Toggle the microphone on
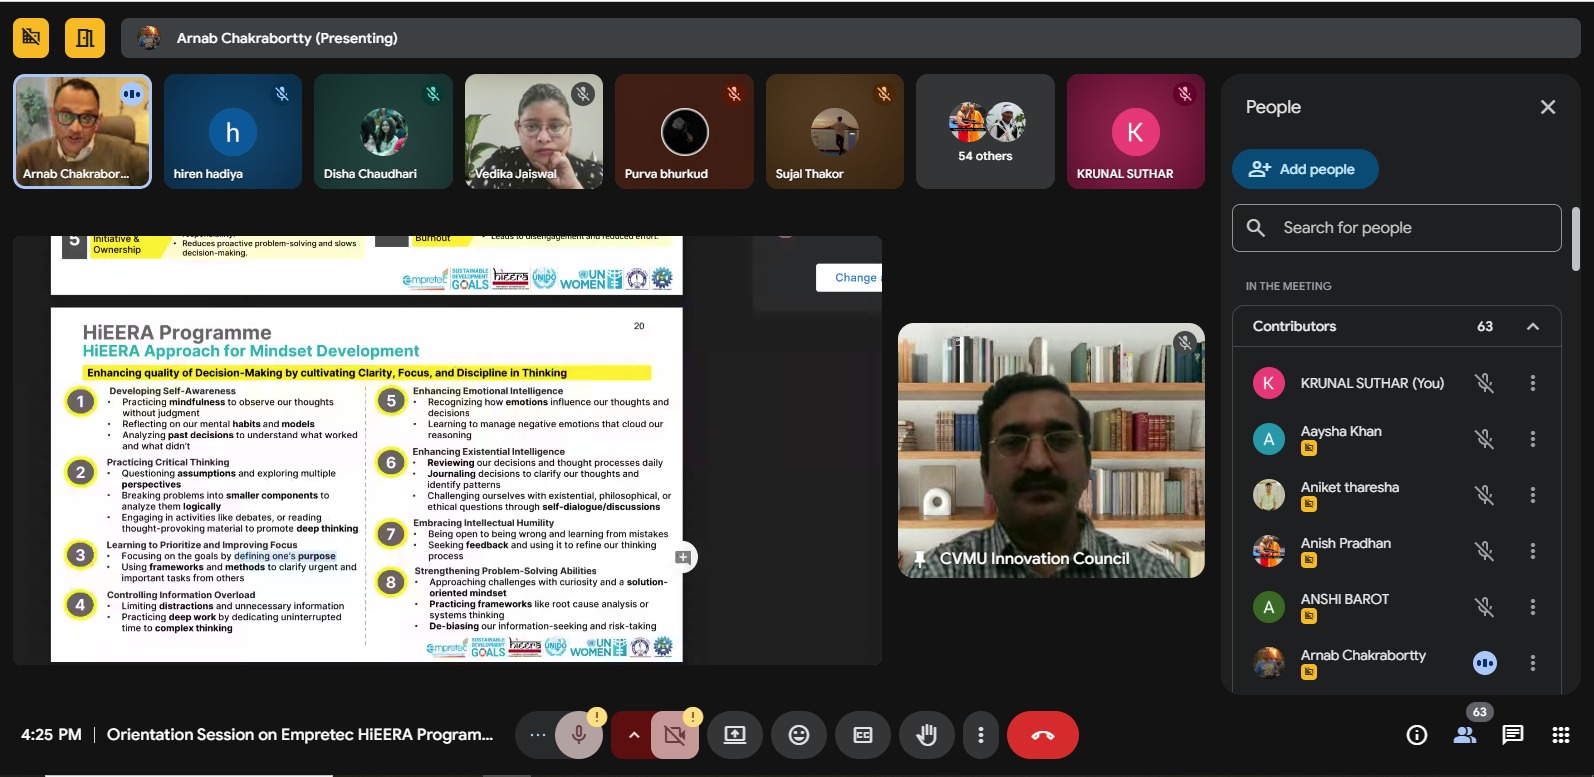Image resolution: width=1594 pixels, height=777 pixels. click(578, 736)
